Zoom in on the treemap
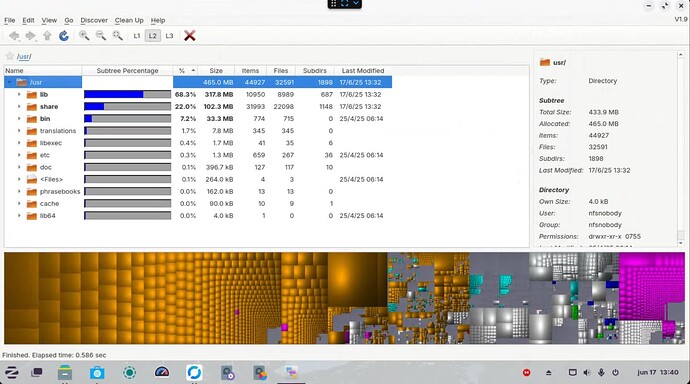Viewport: 690px width, 384px height. (84, 36)
